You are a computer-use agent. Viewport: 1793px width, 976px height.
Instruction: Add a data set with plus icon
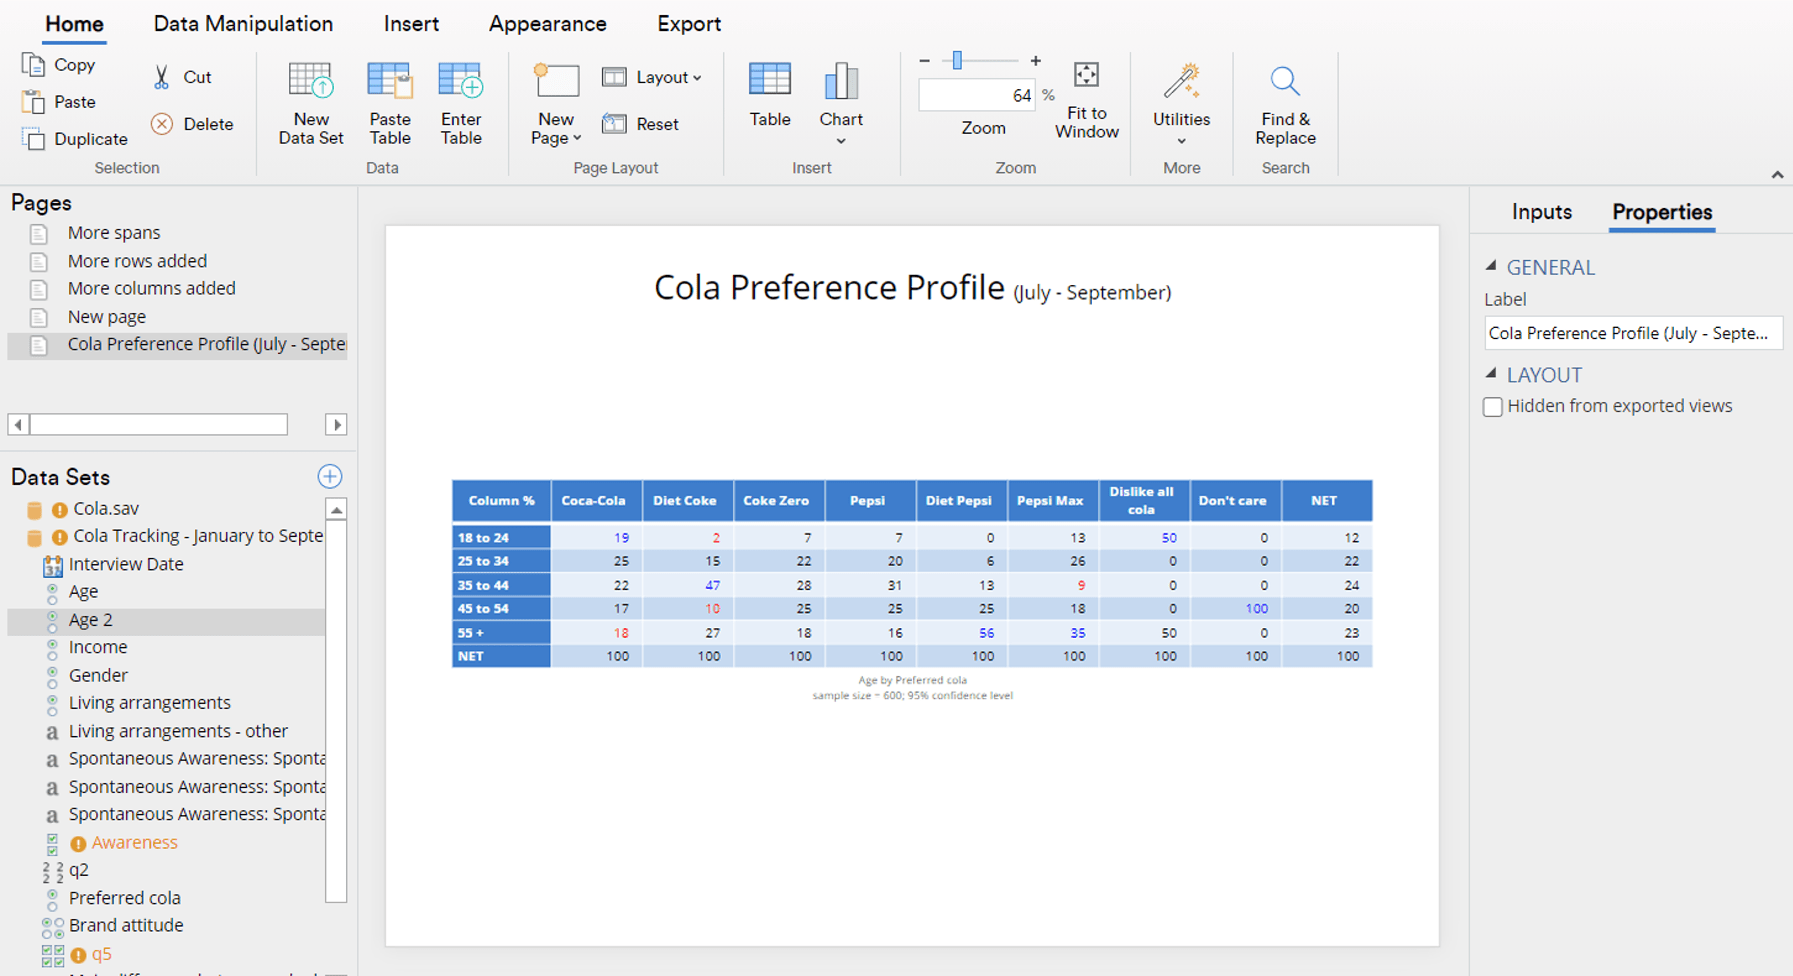point(330,476)
